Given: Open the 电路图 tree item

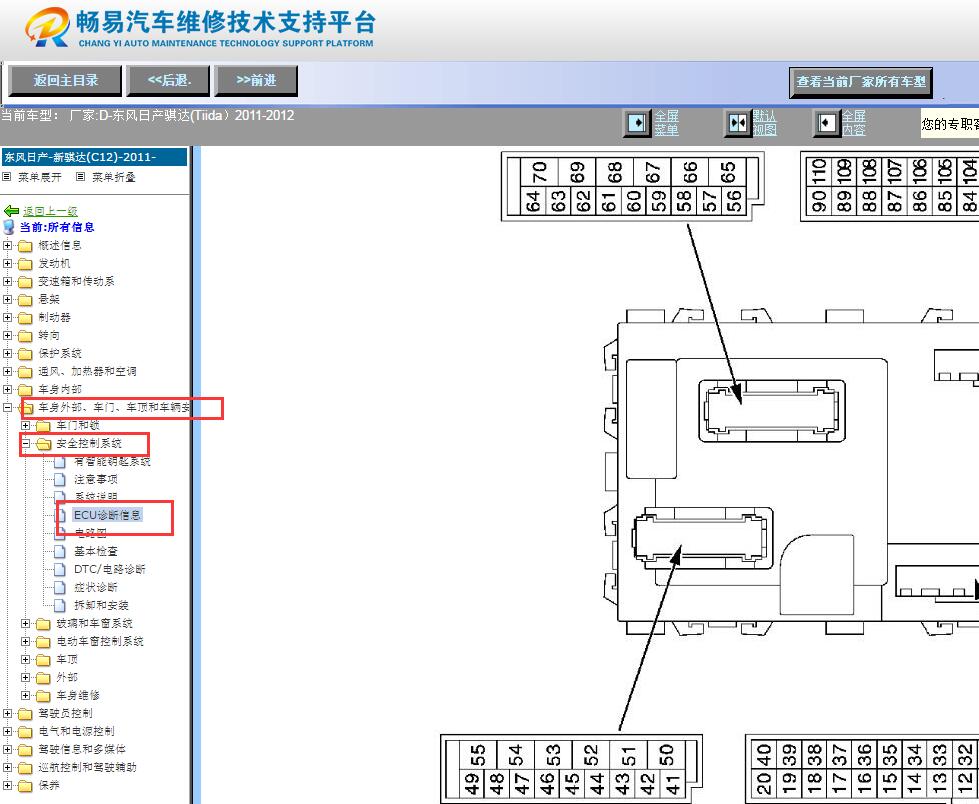Looking at the screenshot, I should click(x=91, y=533).
